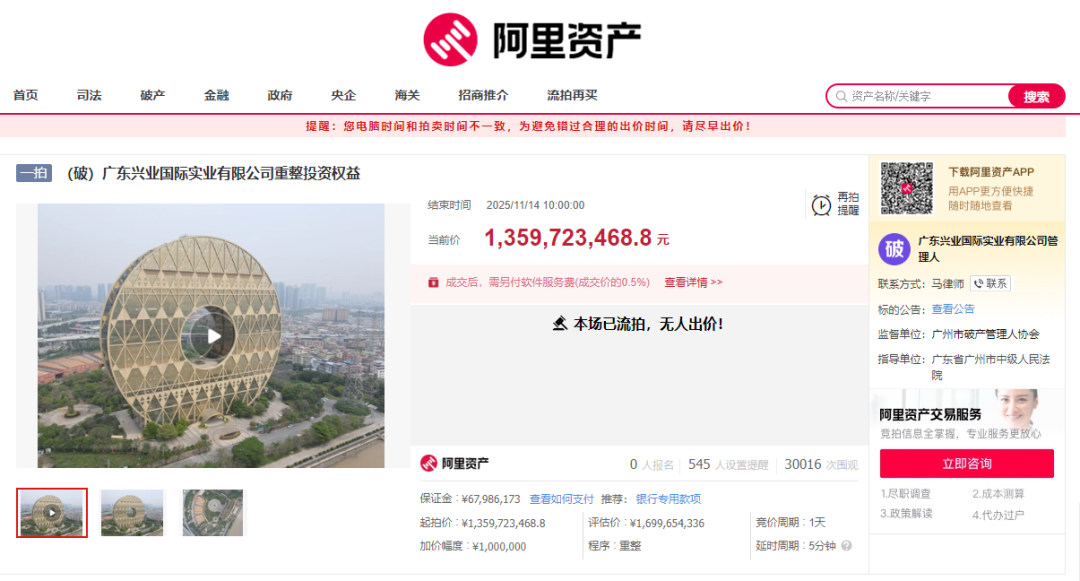This screenshot has height=581, width=1080.
Task: Open the 查看公告 link
Action: [x=953, y=309]
